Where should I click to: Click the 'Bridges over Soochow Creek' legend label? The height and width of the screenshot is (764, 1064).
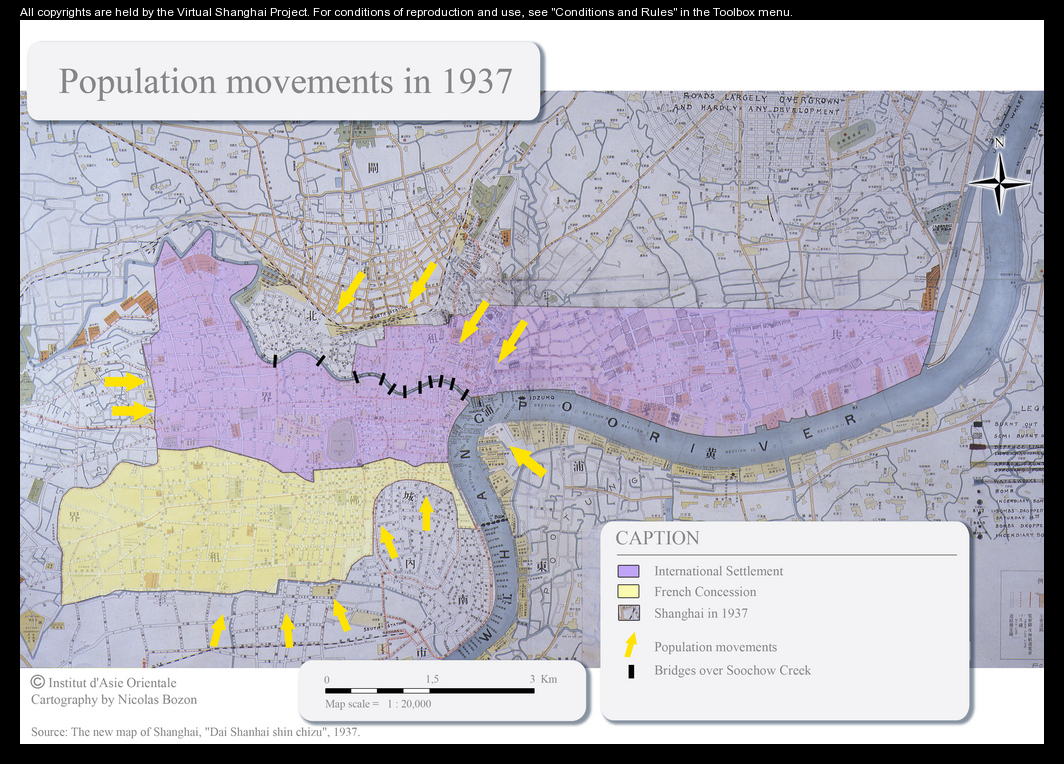click(x=732, y=671)
